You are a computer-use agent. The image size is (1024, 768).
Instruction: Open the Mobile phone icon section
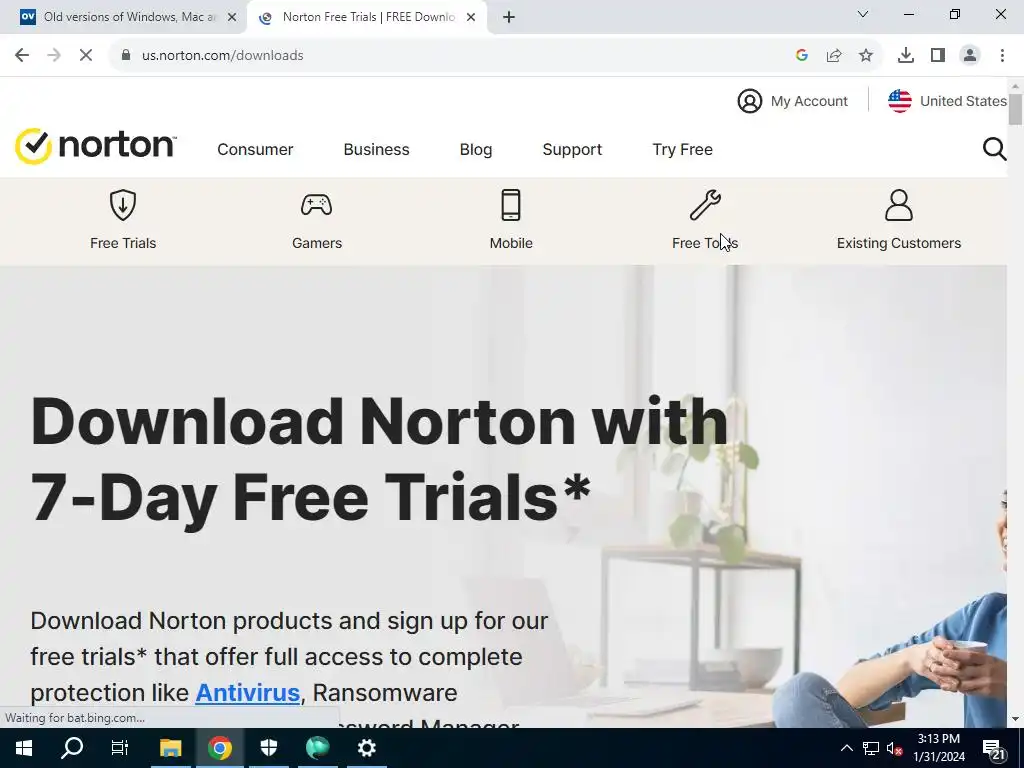[x=511, y=205]
